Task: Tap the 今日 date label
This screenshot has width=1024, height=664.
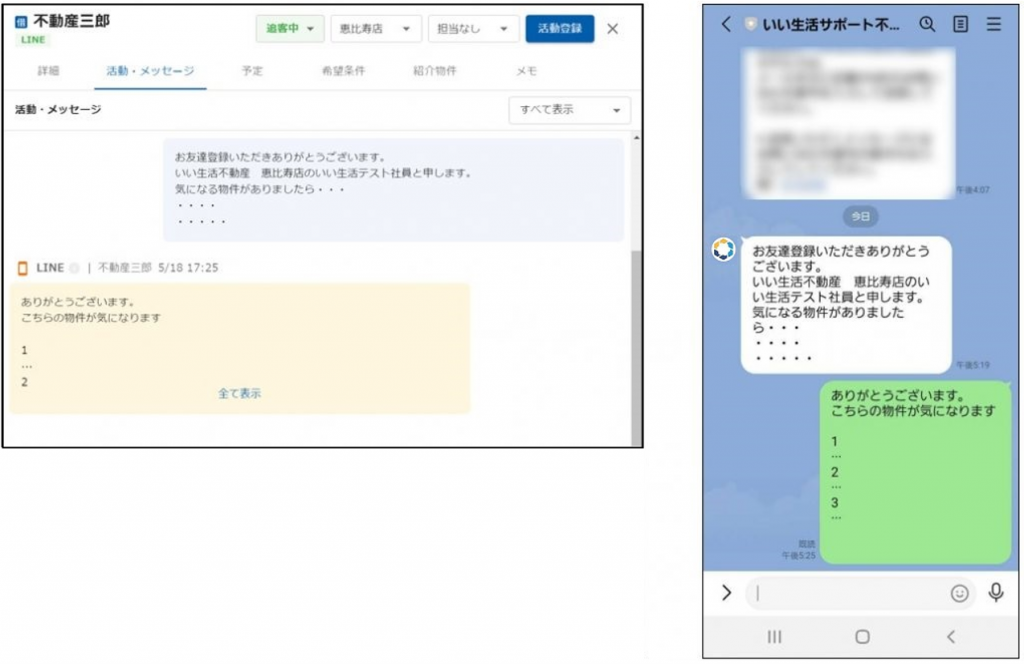Action: pos(861,216)
